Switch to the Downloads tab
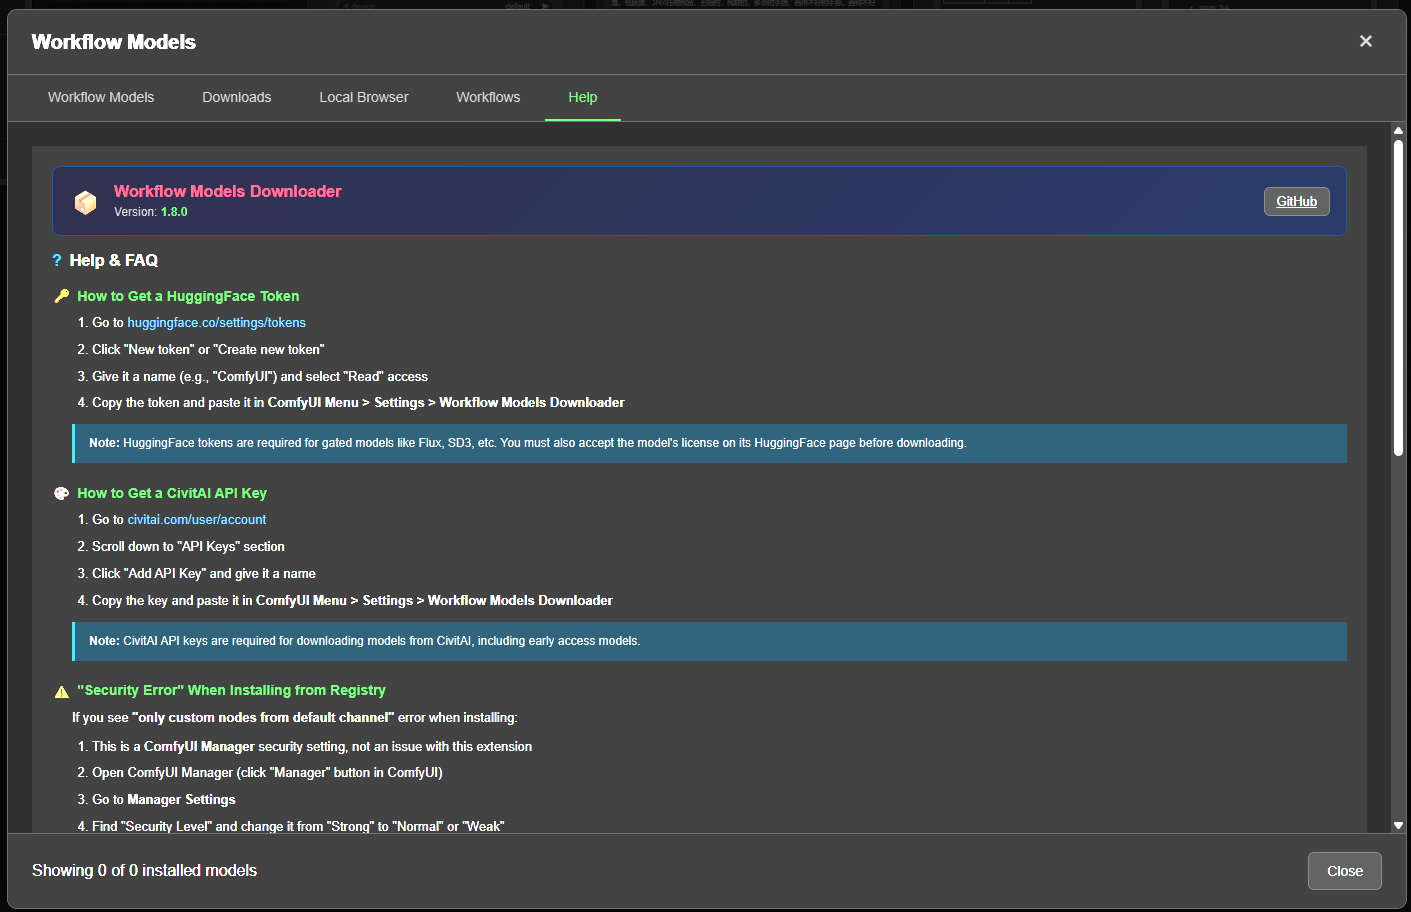 [237, 97]
